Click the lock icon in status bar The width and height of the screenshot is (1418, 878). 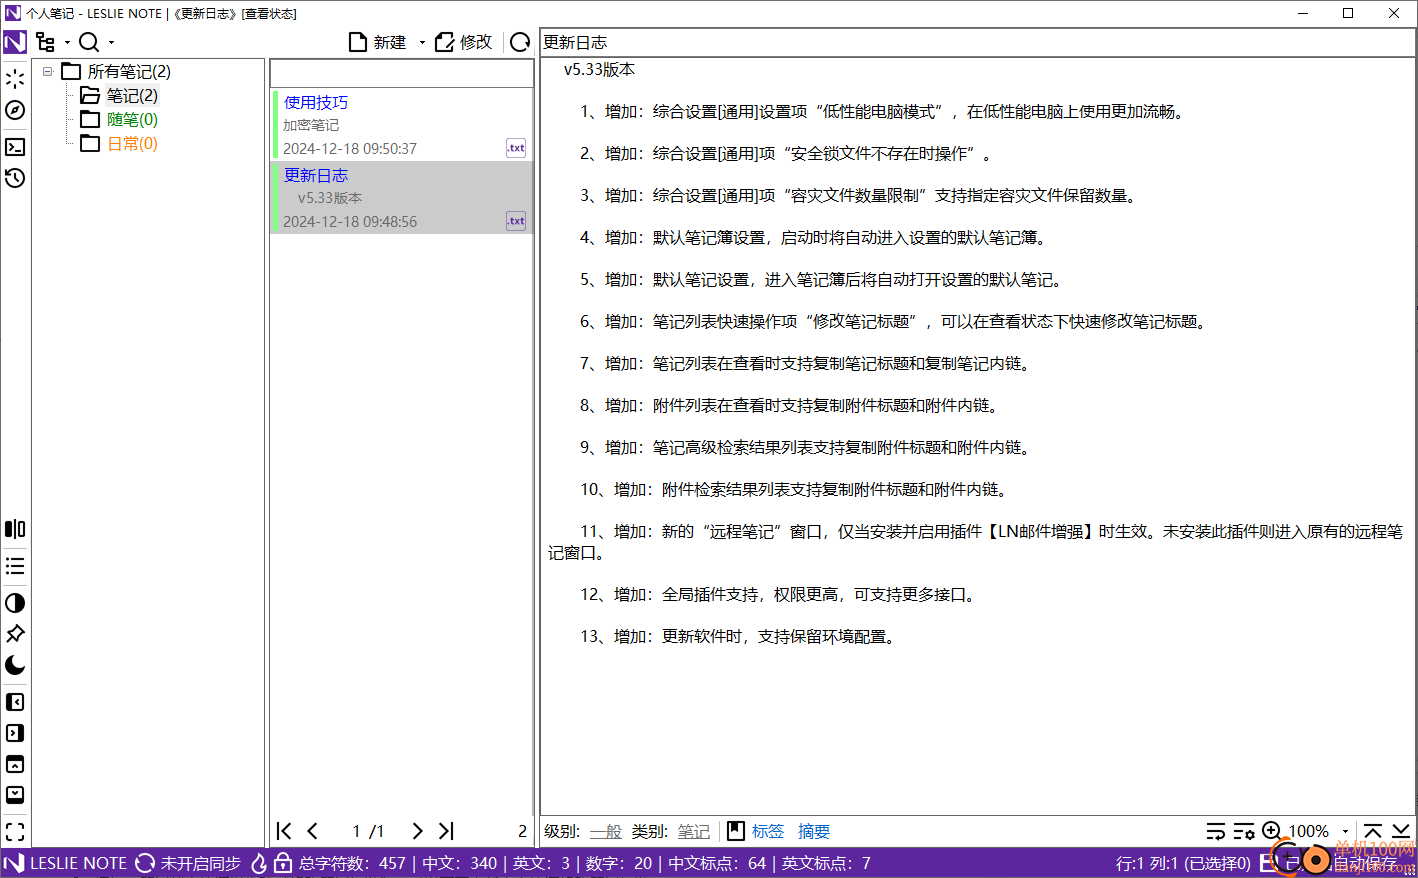point(283,863)
